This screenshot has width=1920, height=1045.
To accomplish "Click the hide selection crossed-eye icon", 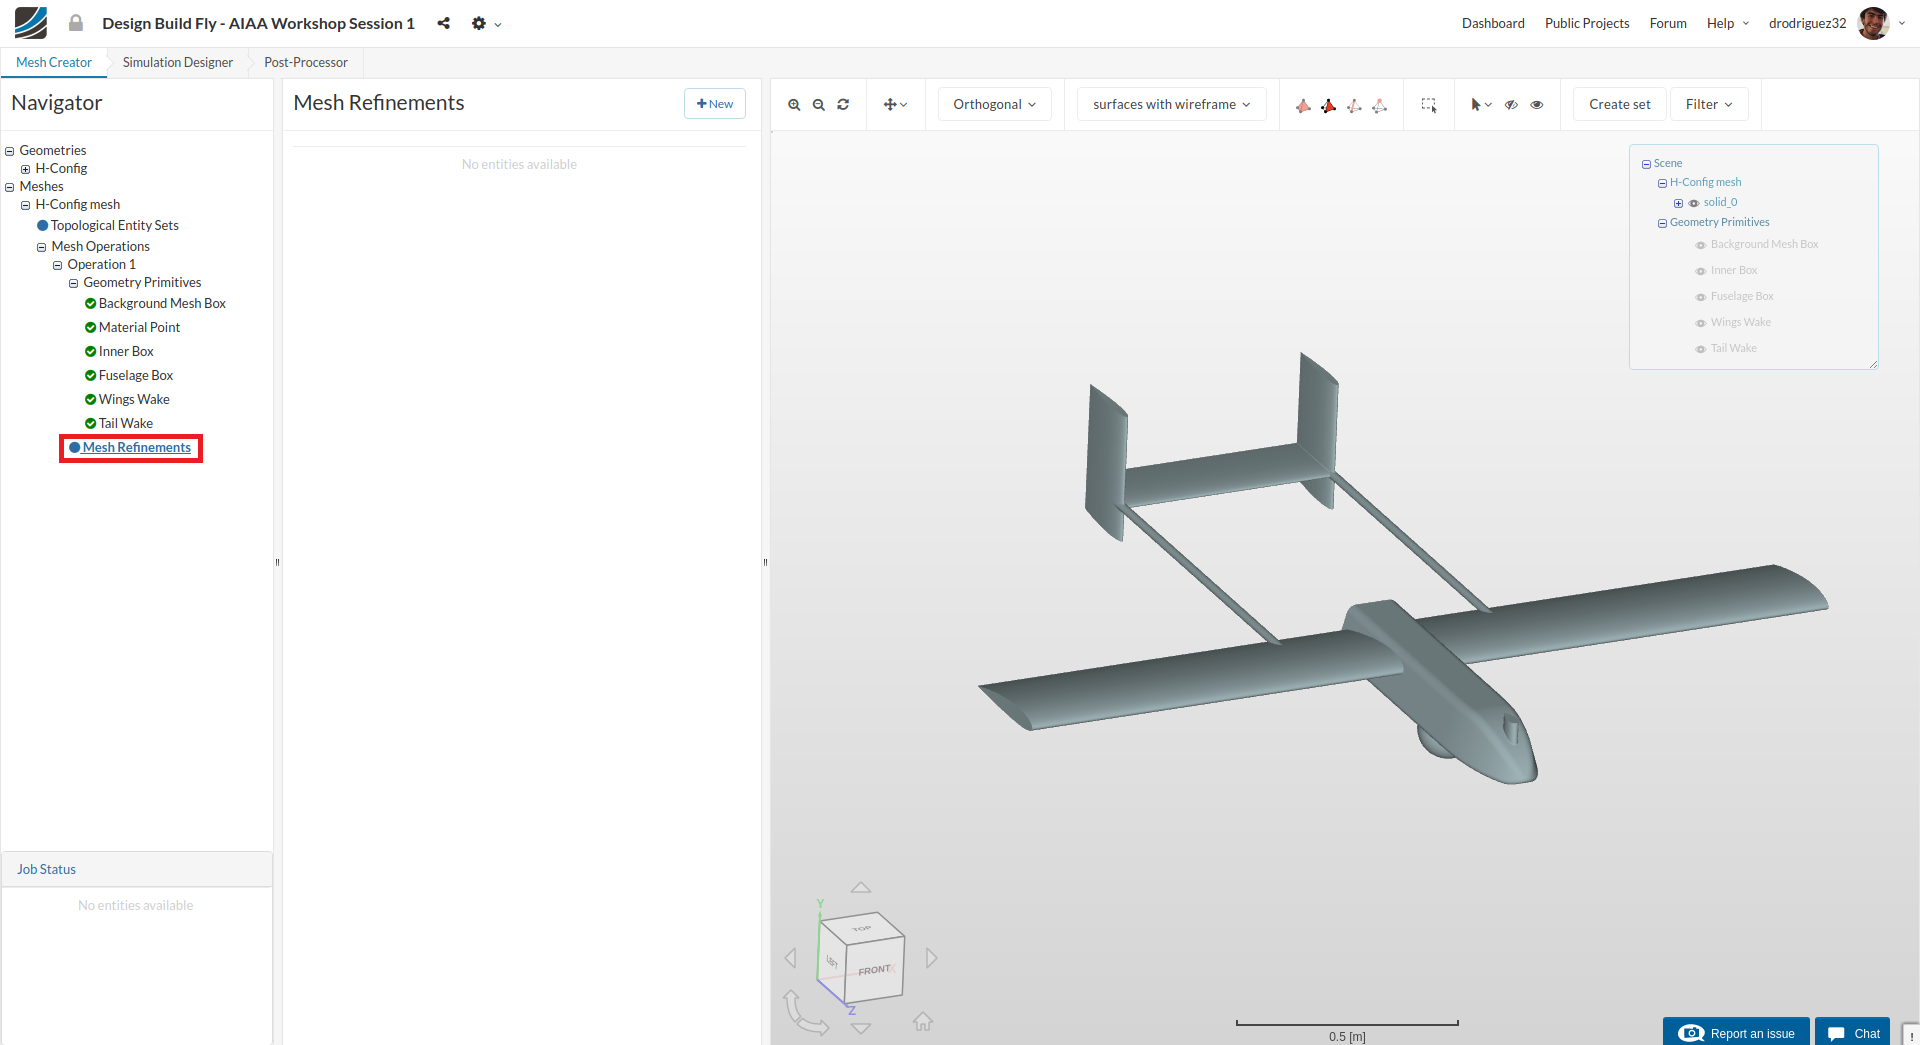I will (x=1511, y=105).
